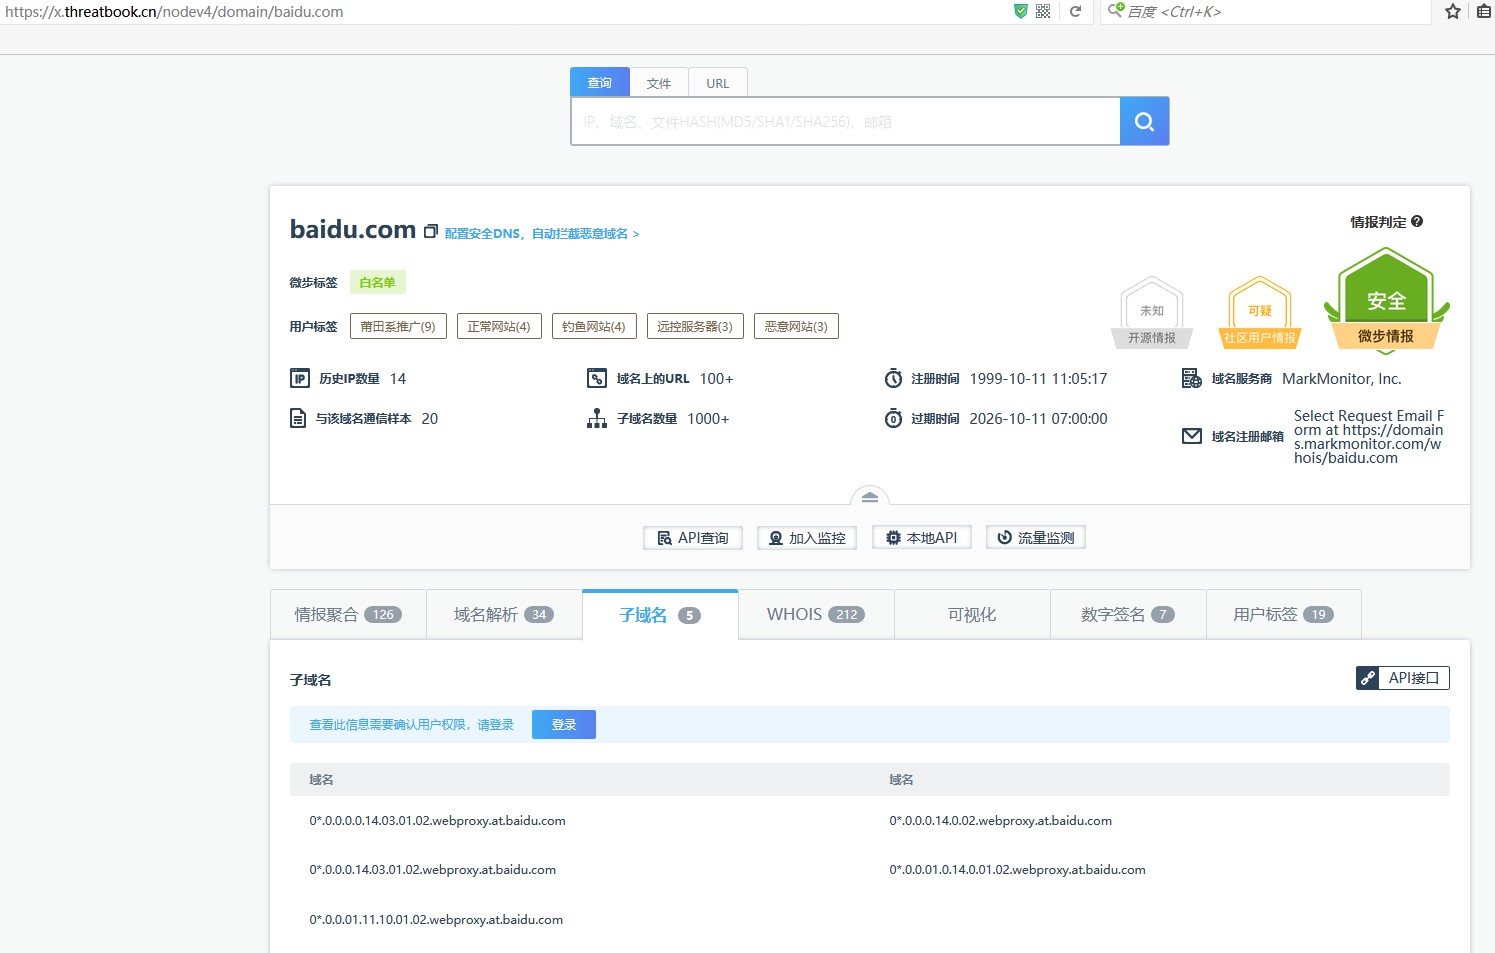
Task: Click the 开源情报 未知 badge
Action: [1152, 312]
